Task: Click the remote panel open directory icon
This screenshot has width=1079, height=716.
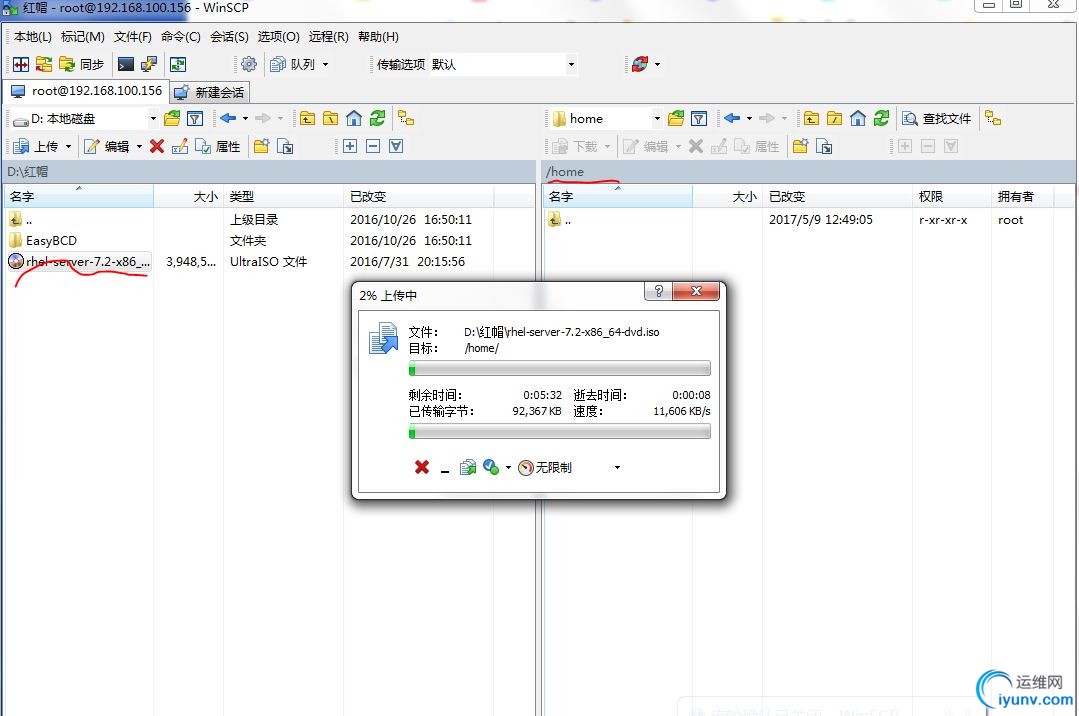Action: (676, 118)
